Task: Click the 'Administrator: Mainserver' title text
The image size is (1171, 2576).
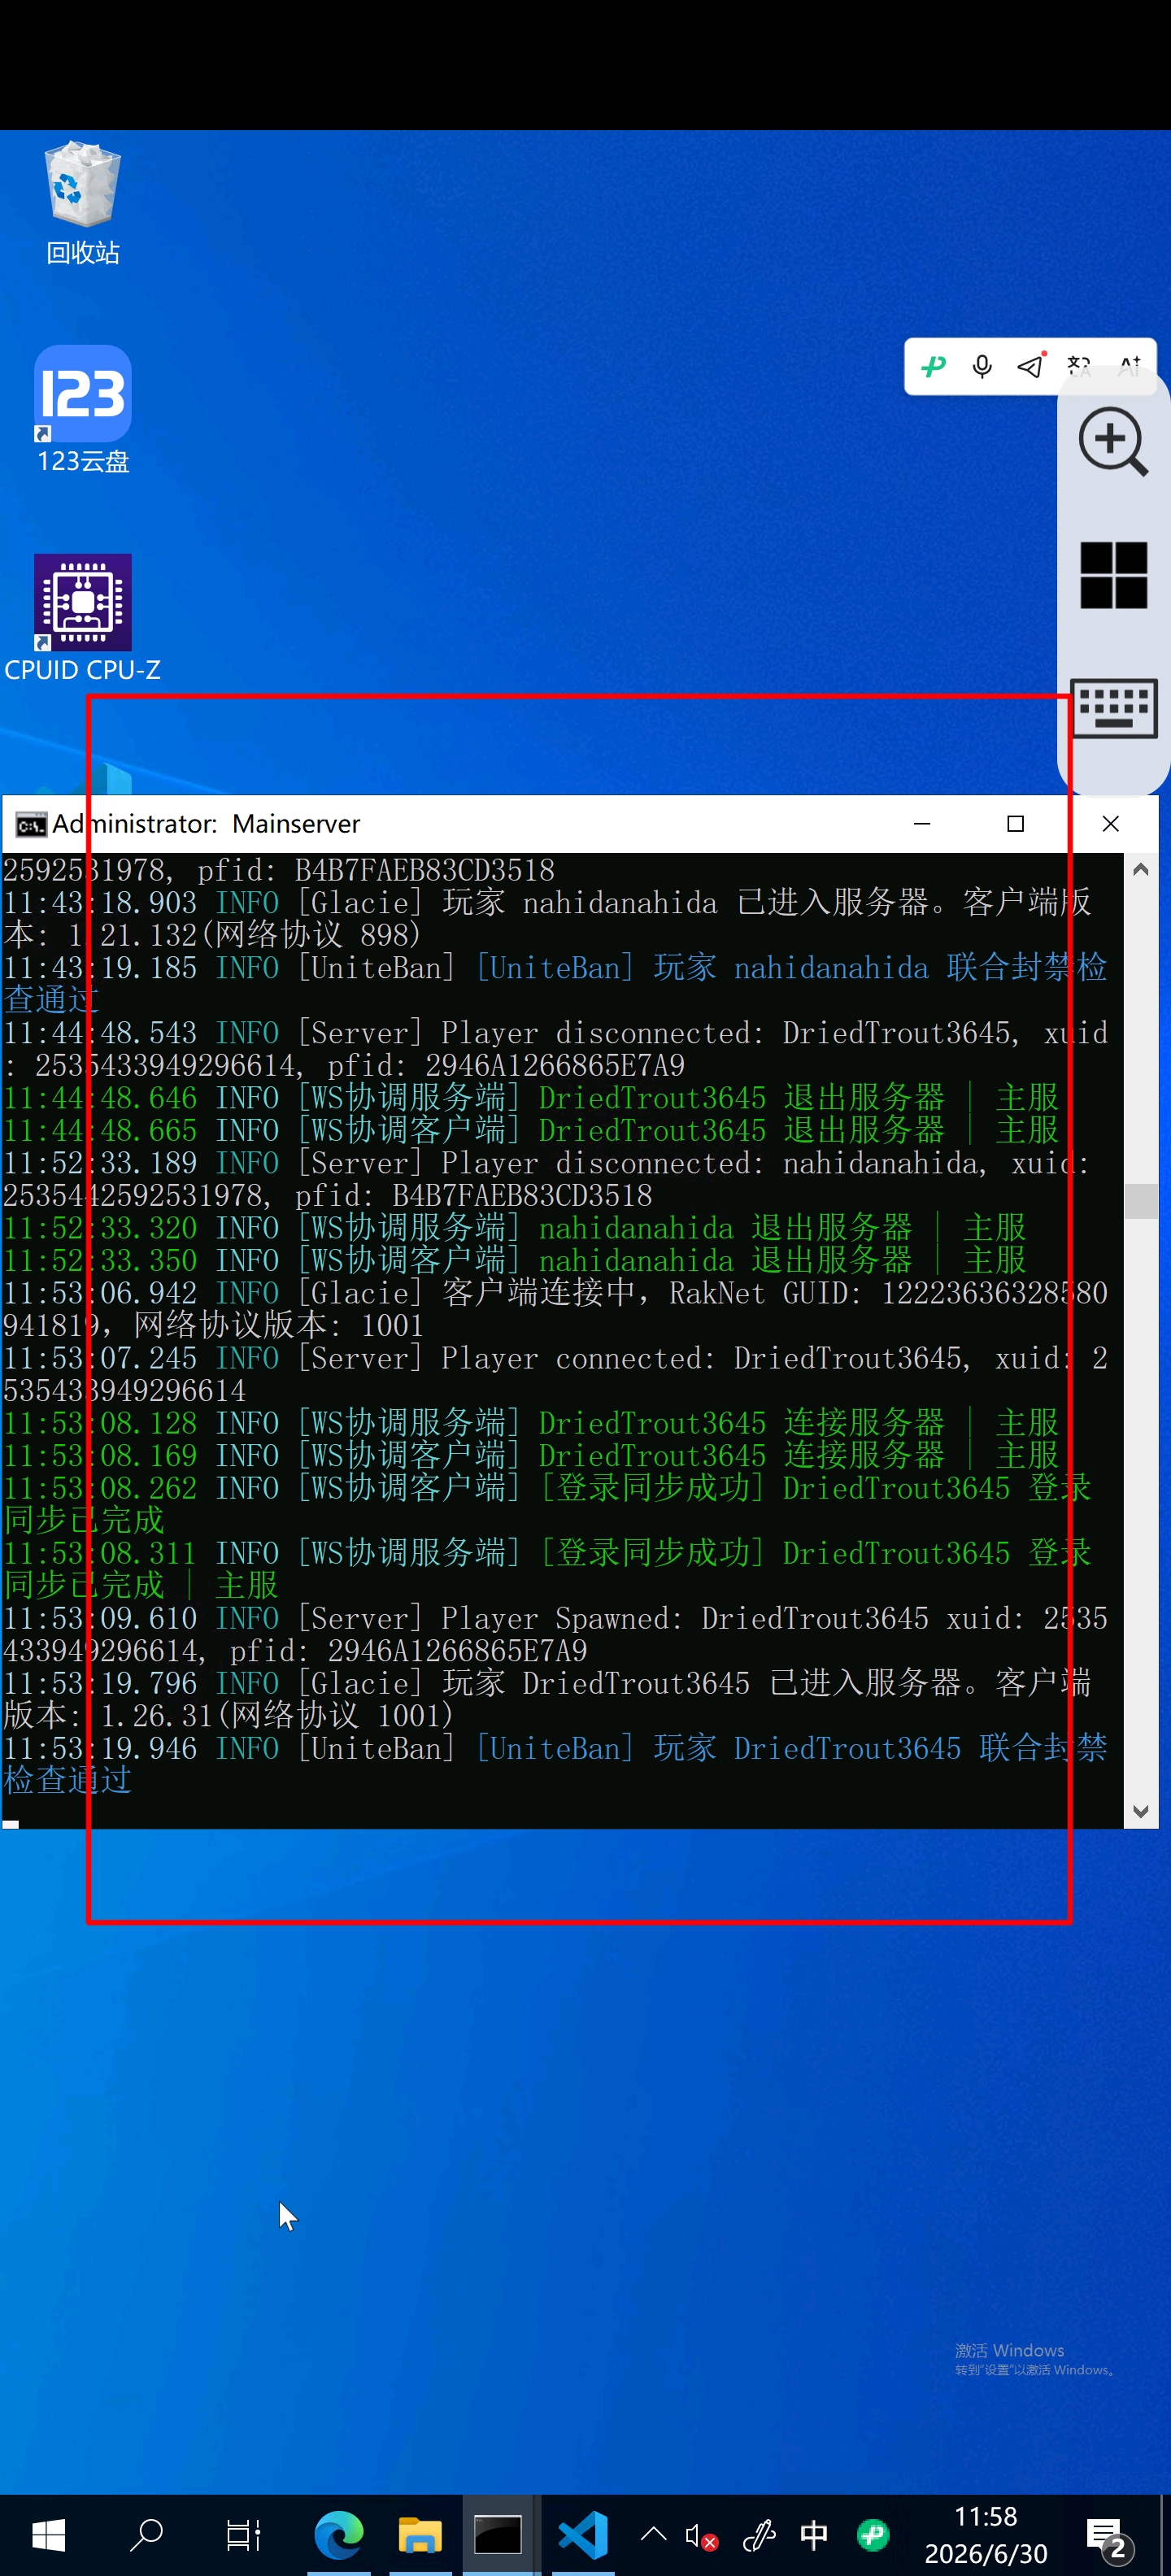Action: 206,824
